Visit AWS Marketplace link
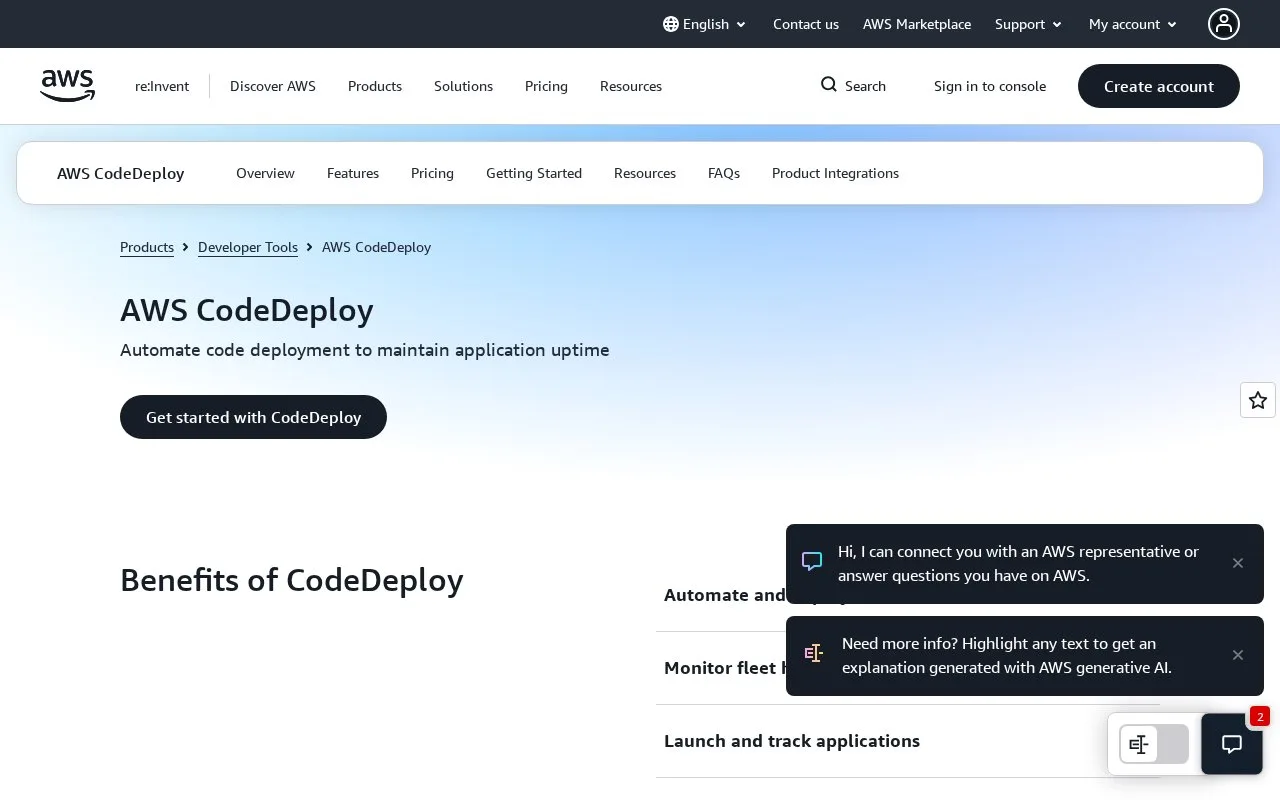The height and width of the screenshot is (800, 1280). (917, 24)
